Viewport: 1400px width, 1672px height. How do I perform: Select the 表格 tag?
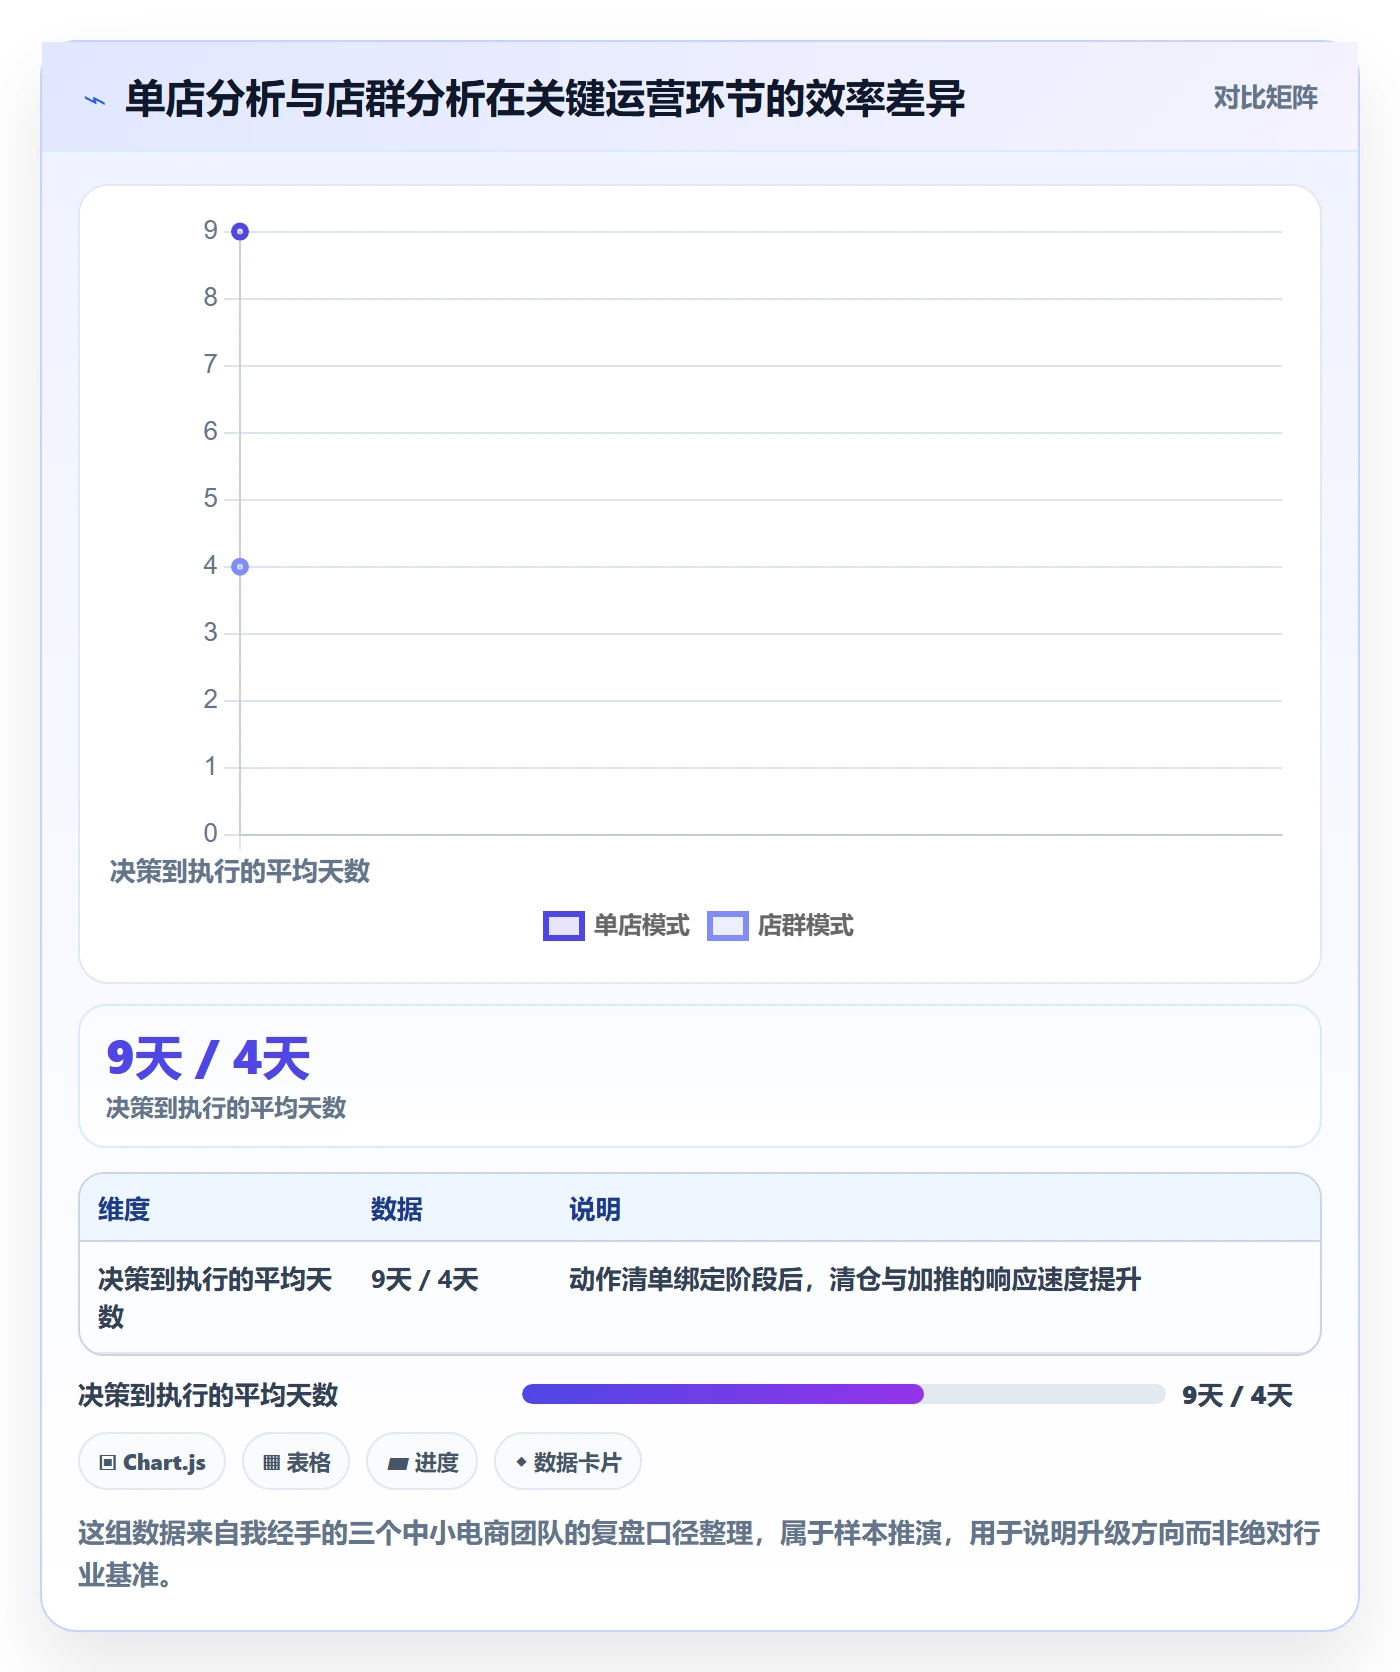tap(296, 1462)
